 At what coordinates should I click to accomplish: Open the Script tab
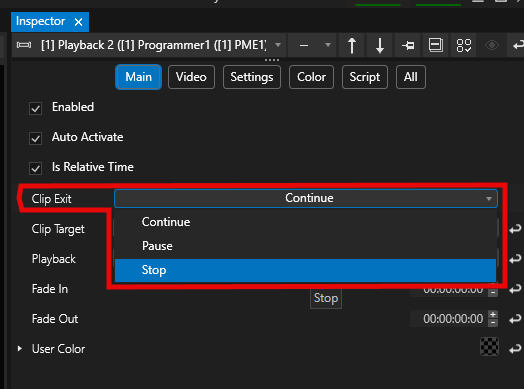(365, 77)
